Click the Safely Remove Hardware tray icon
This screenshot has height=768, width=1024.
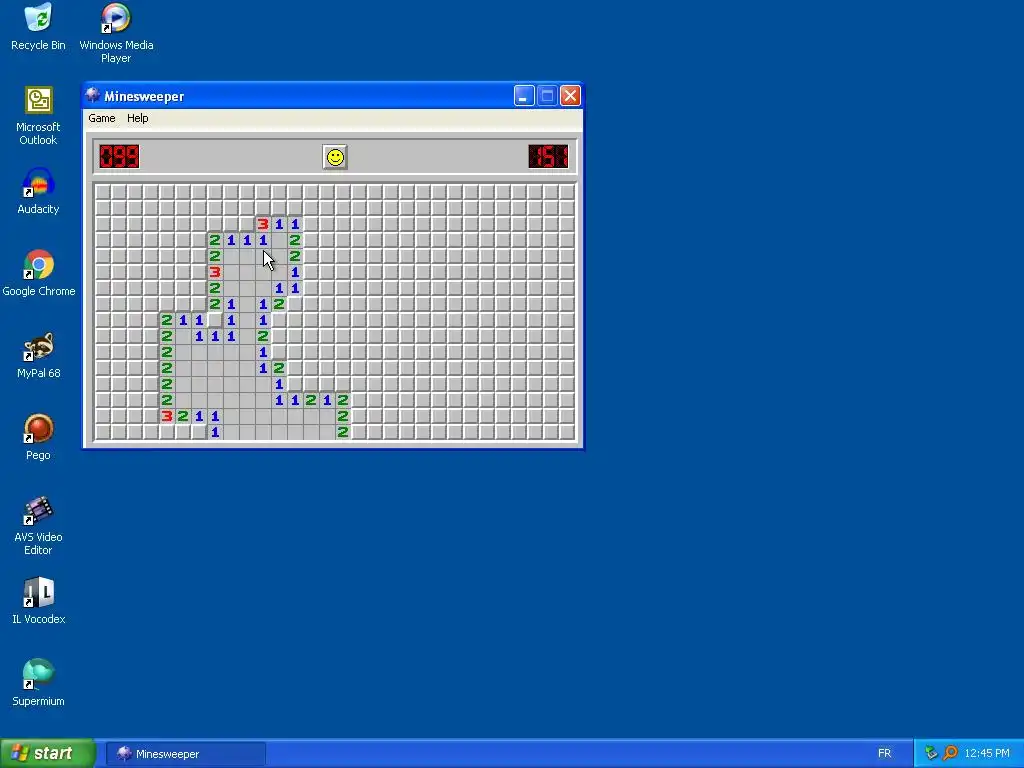tap(931, 754)
